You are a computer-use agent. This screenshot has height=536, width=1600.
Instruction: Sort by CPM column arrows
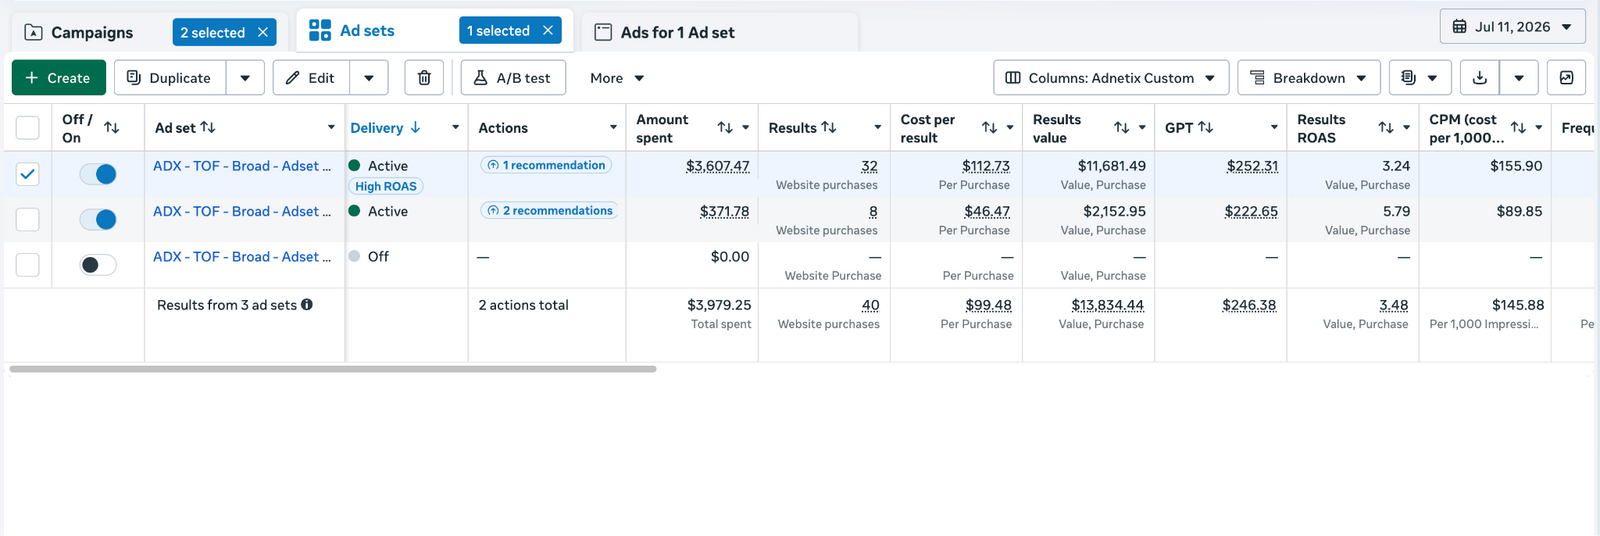coord(1518,128)
